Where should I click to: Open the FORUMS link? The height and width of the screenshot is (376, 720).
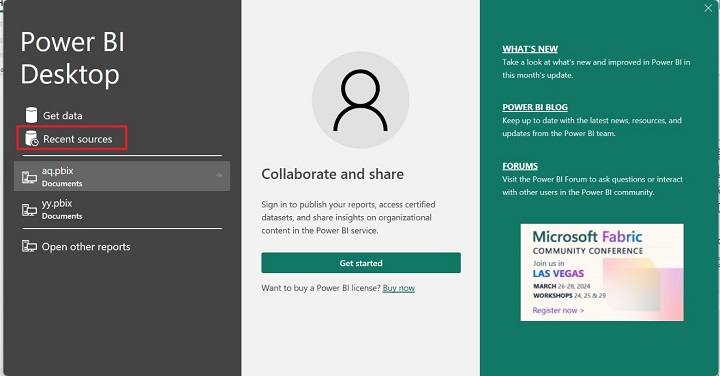(x=520, y=166)
